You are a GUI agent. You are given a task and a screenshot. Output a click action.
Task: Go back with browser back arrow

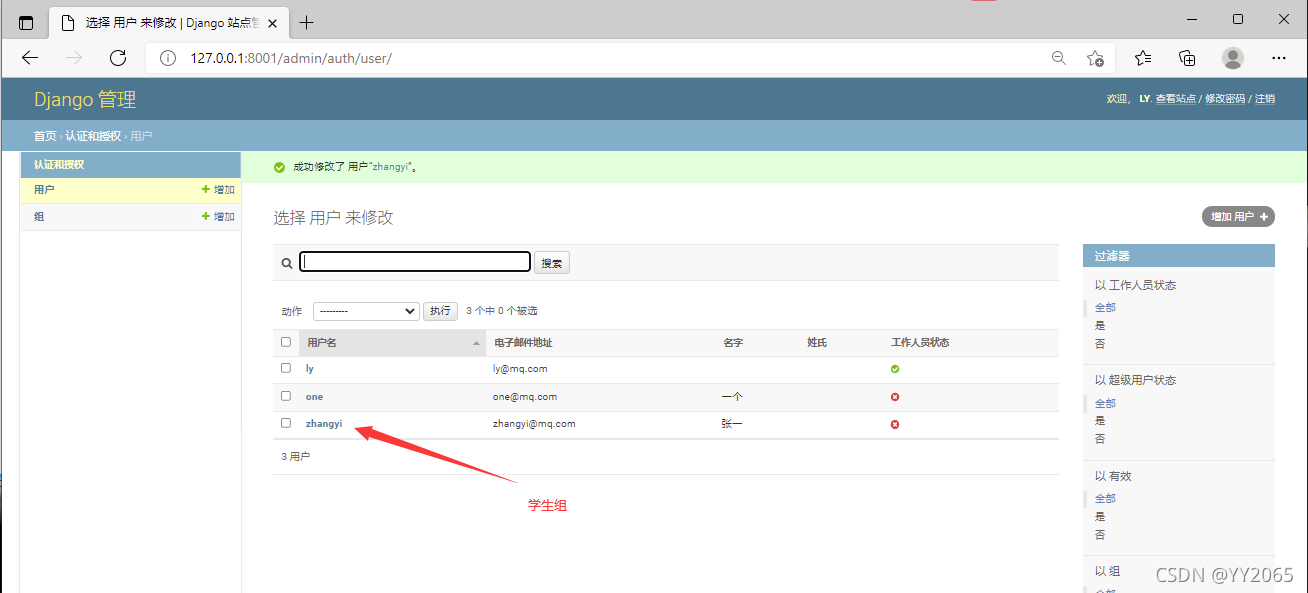(30, 58)
